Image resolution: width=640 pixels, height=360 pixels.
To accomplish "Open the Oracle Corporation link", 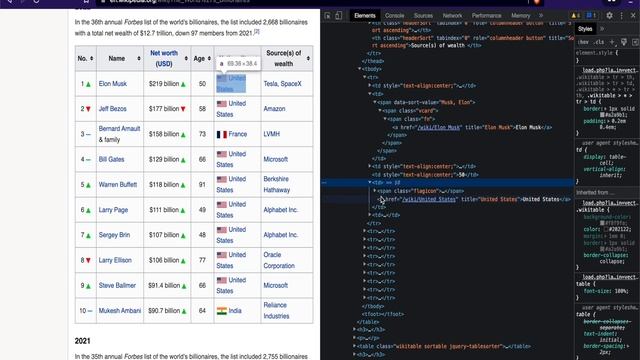I will pyautogui.click(x=279, y=260).
